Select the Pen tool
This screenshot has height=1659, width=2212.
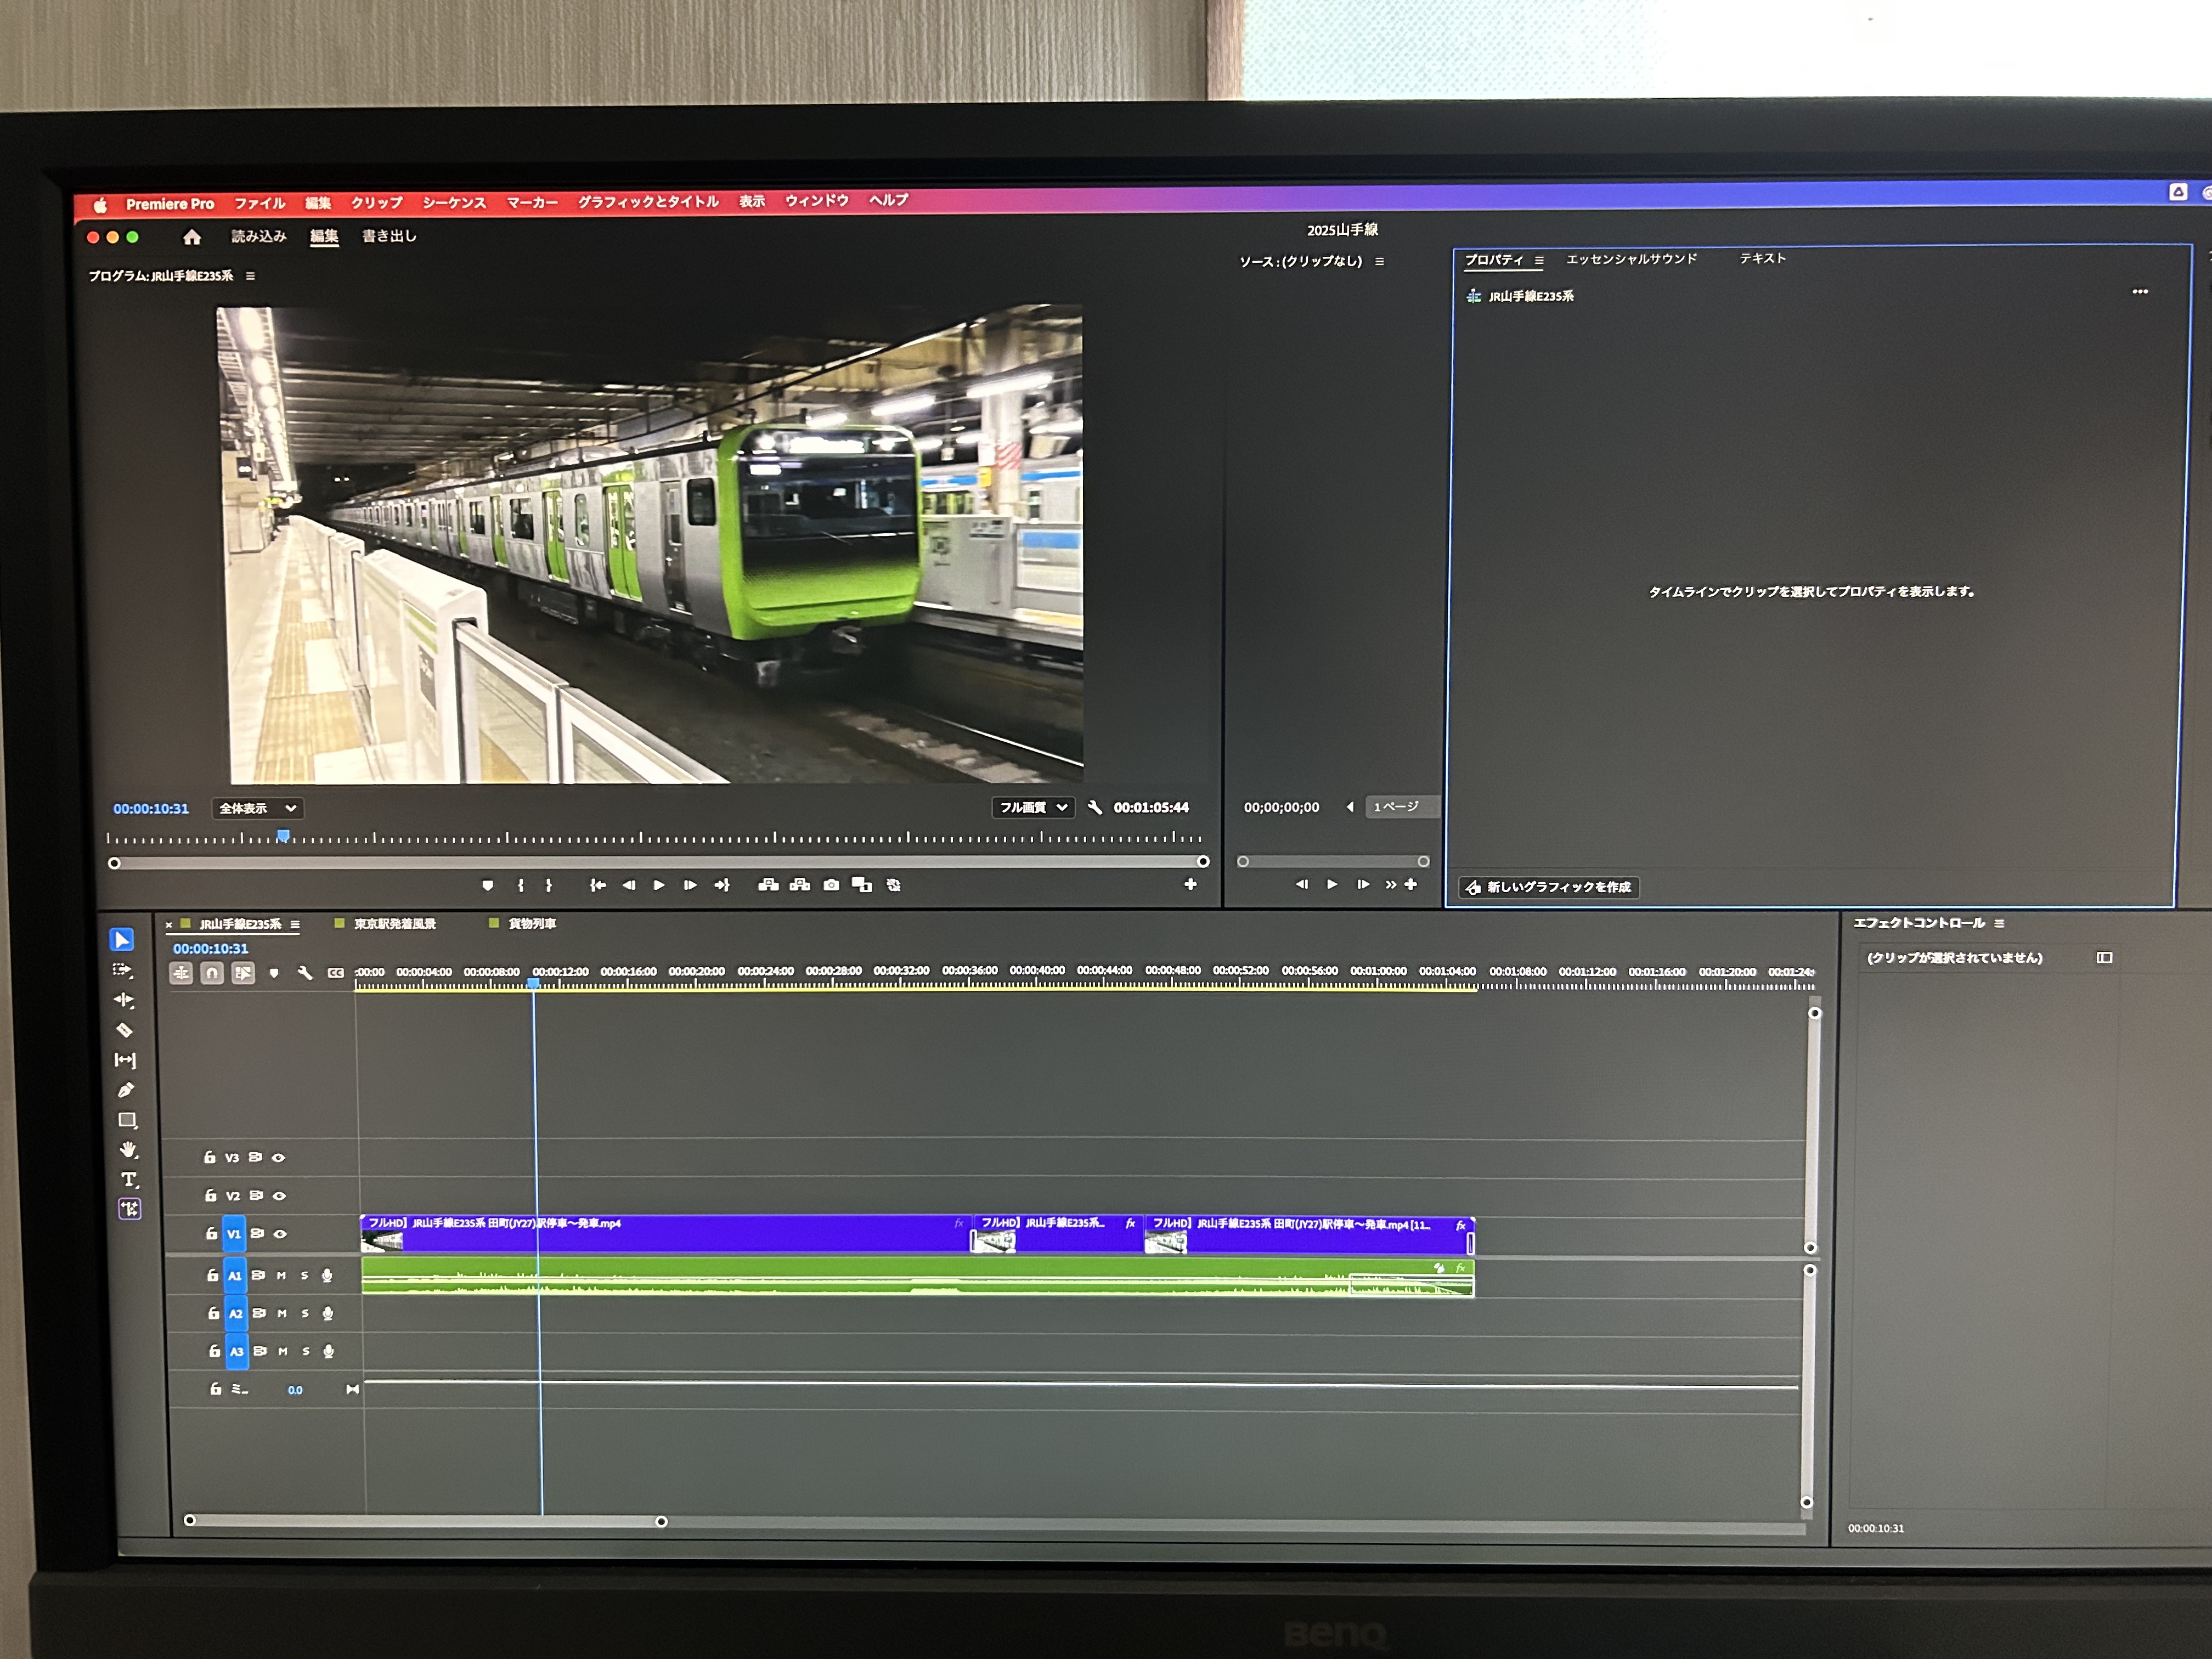(126, 1090)
